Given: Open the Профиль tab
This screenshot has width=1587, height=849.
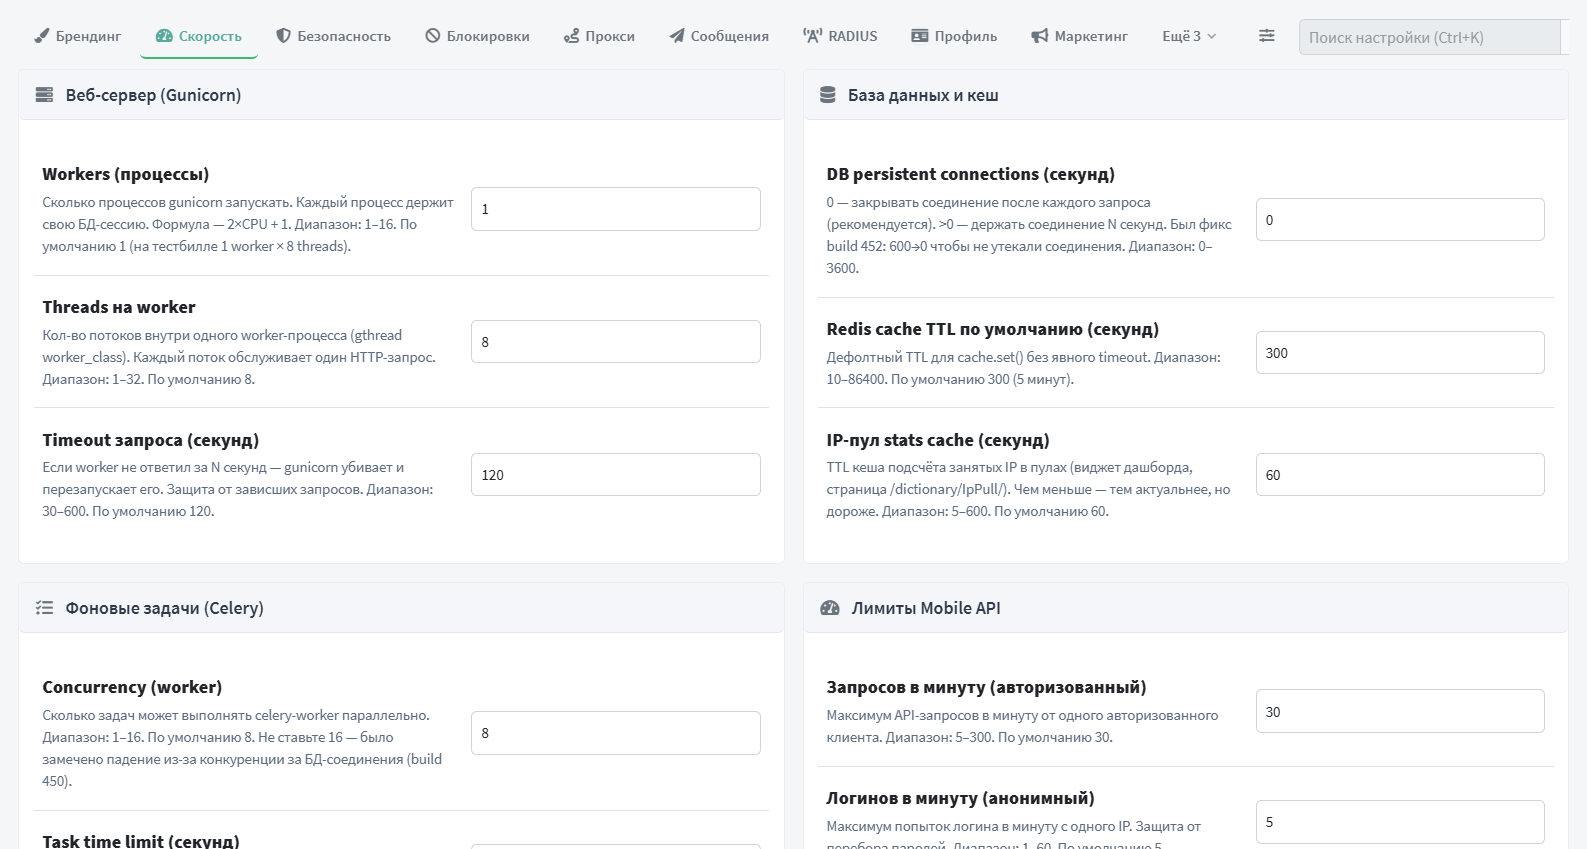Looking at the screenshot, I should (954, 36).
